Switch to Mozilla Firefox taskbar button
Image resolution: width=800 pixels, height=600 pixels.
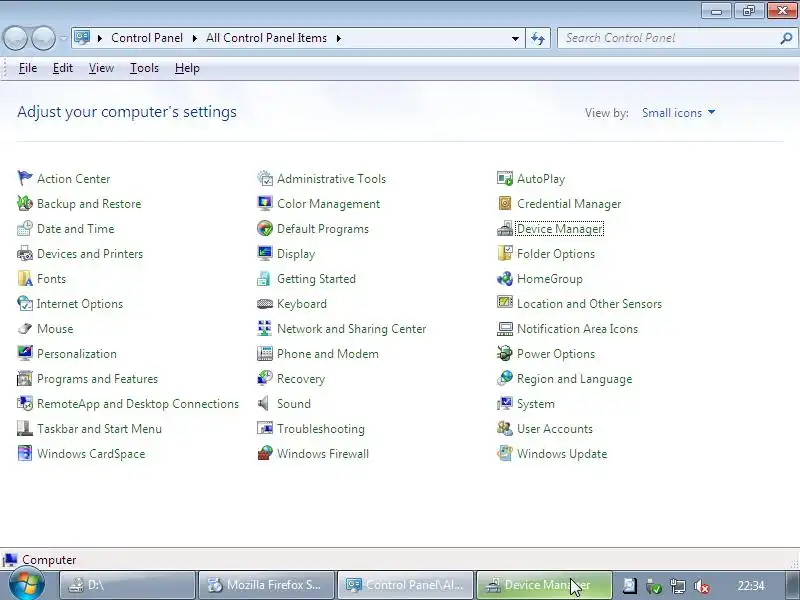266,585
